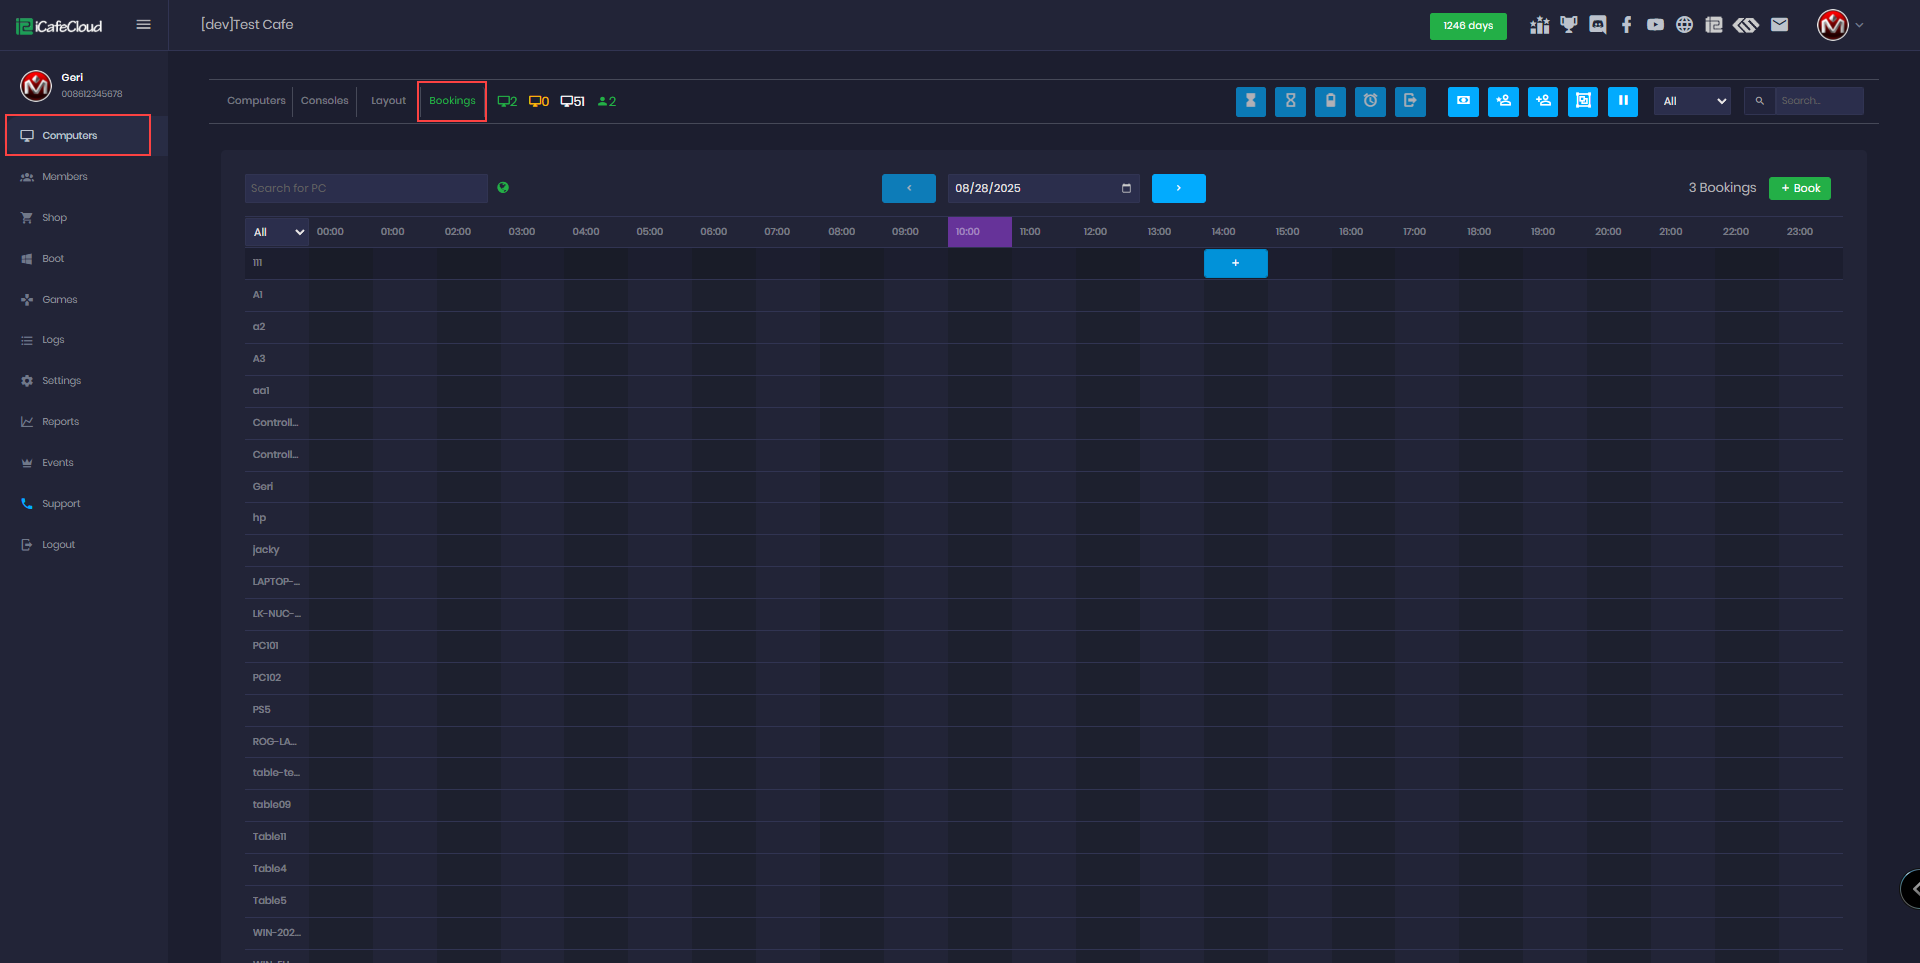Click the alarm clock toolbar icon

pos(1370,101)
